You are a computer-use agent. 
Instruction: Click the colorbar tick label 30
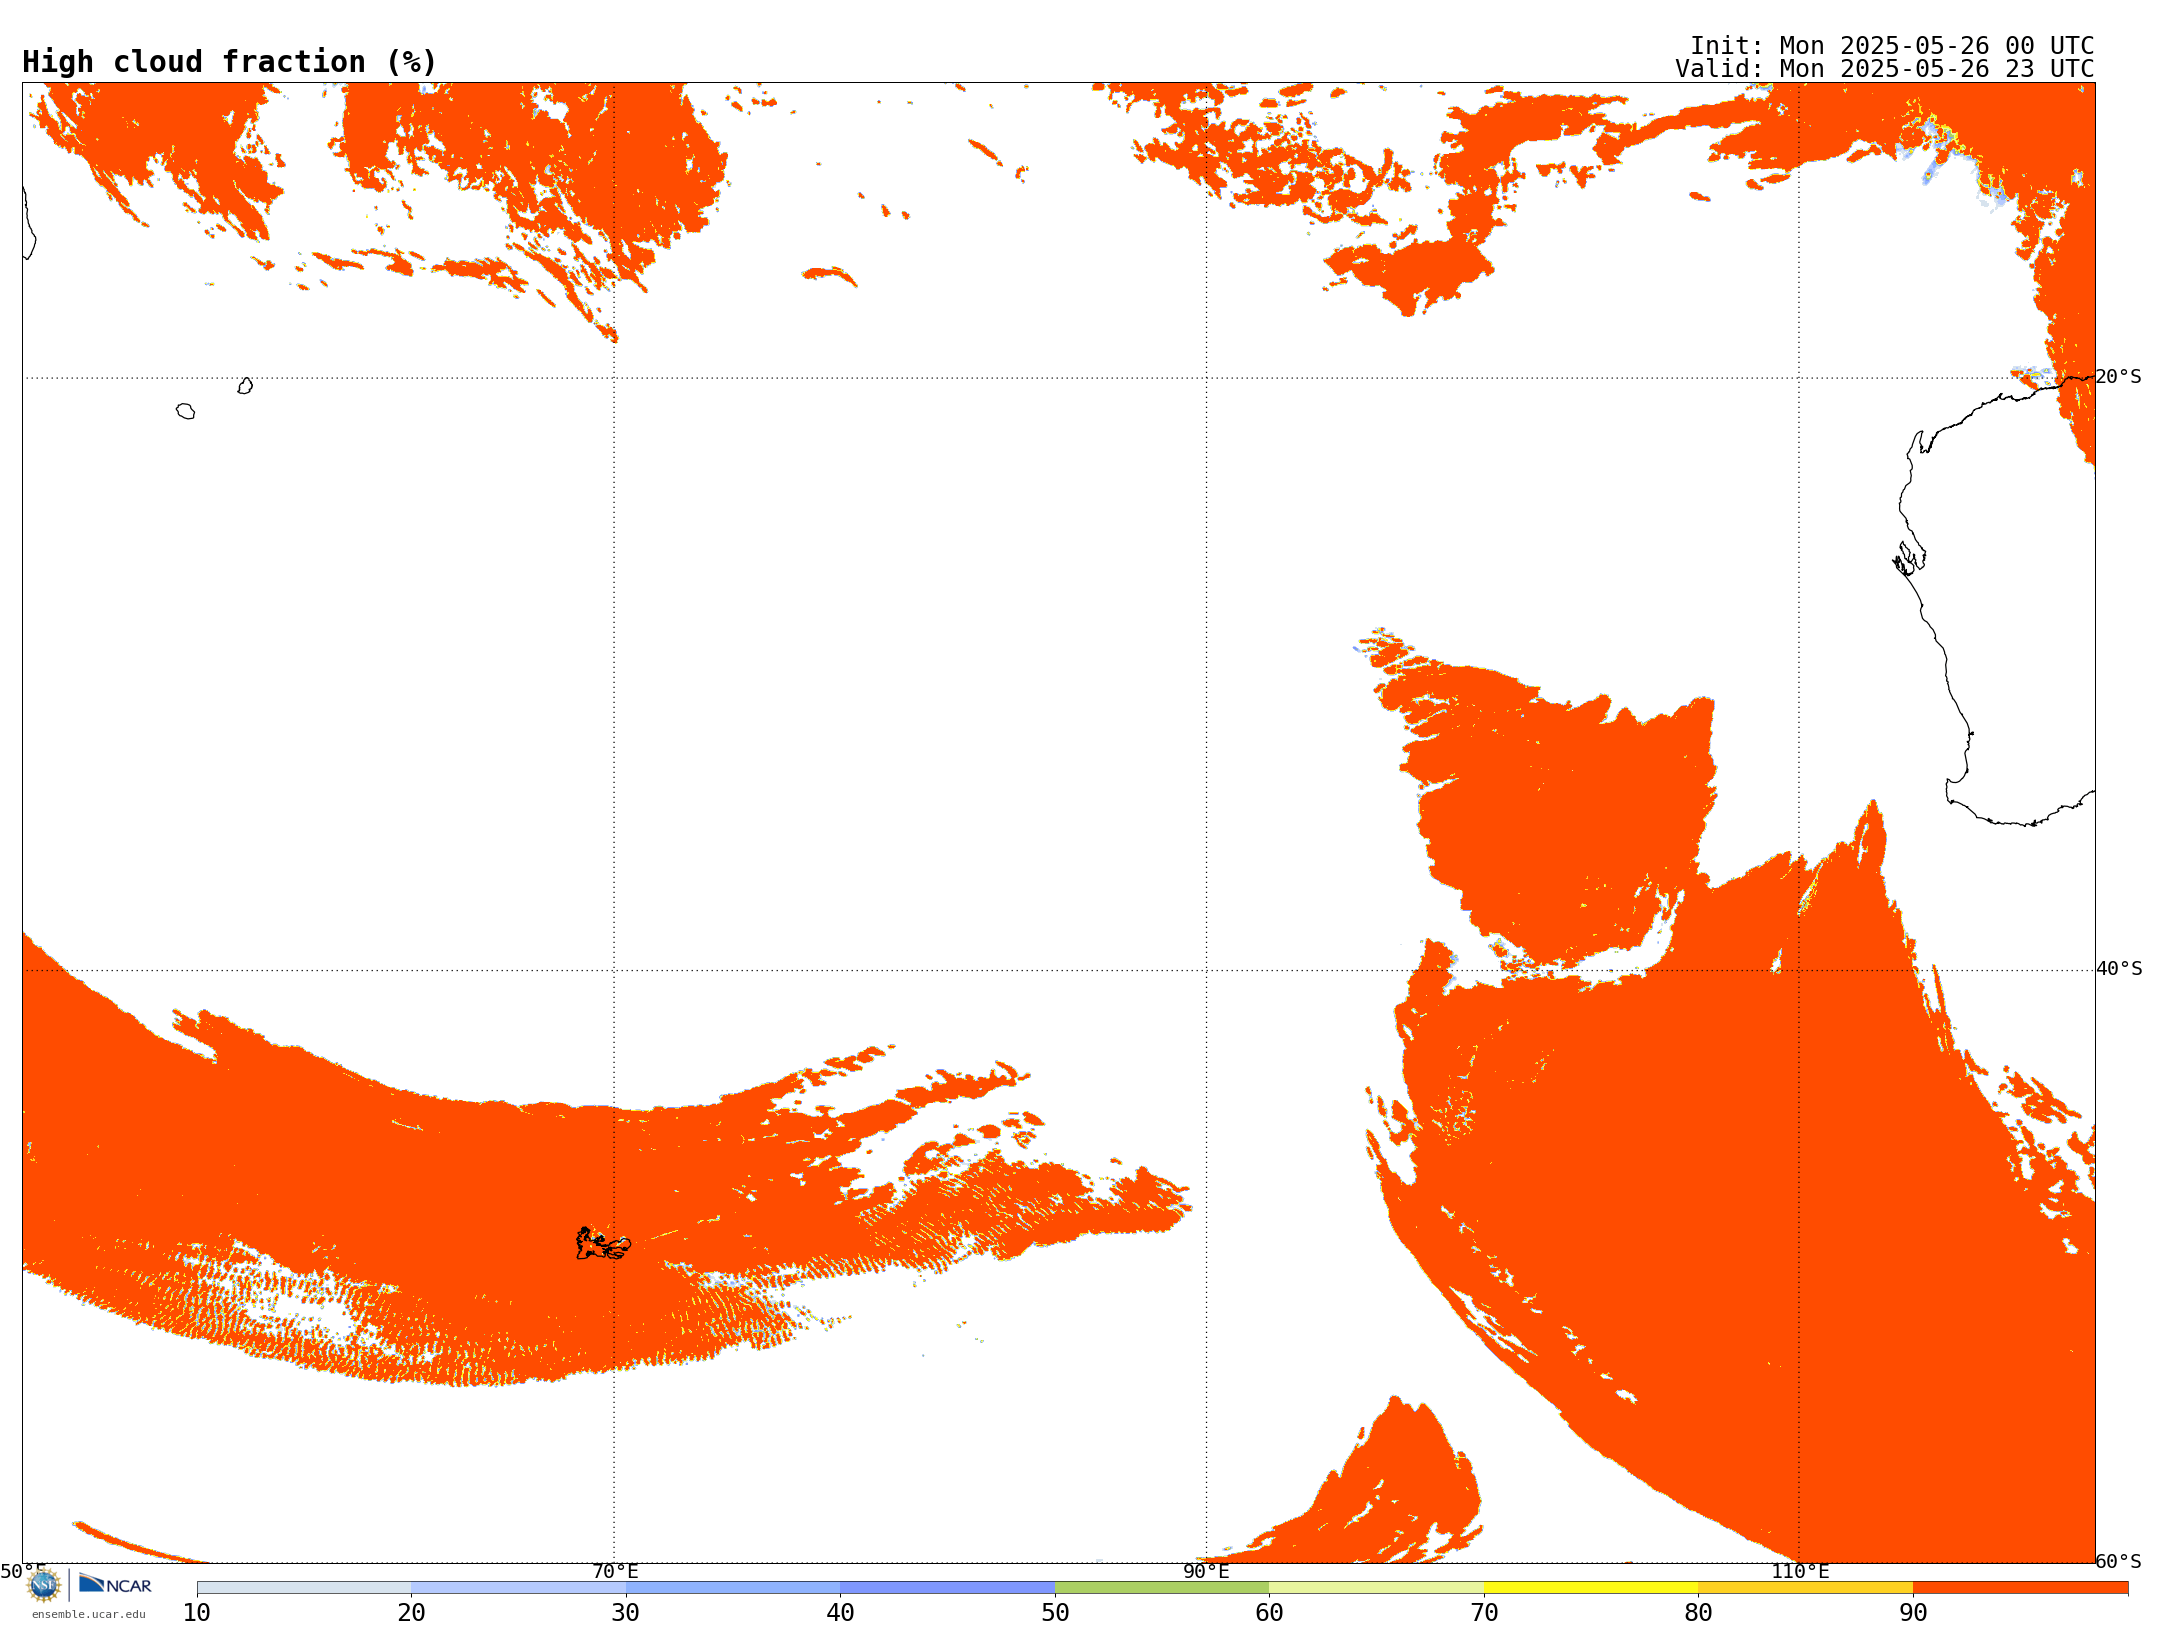click(626, 1613)
